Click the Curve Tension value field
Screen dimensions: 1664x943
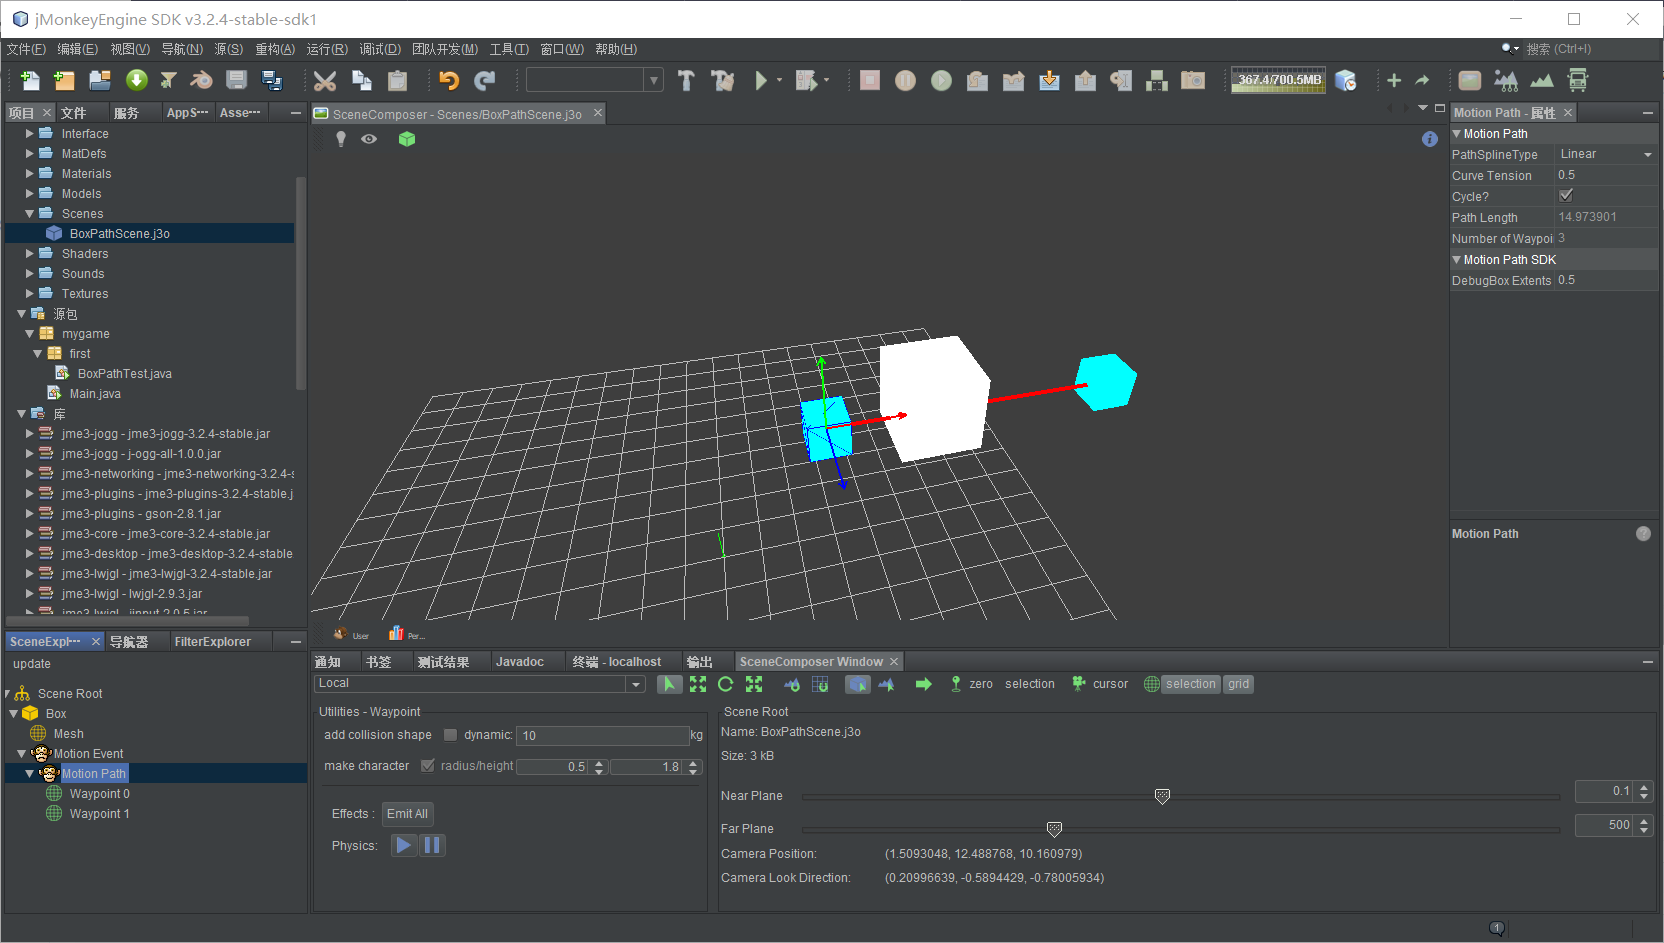pos(1606,175)
